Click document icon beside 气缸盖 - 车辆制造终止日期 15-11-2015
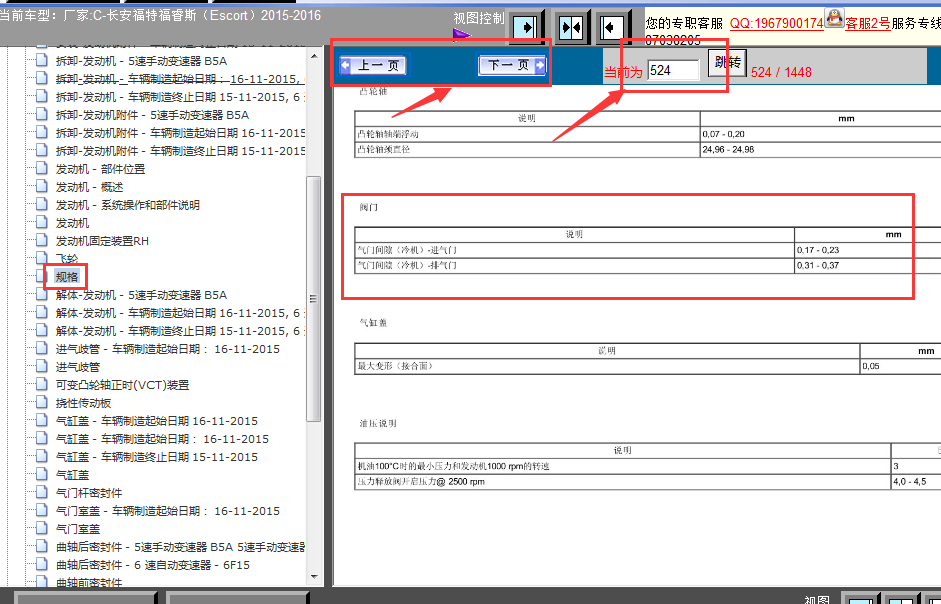 [41, 456]
